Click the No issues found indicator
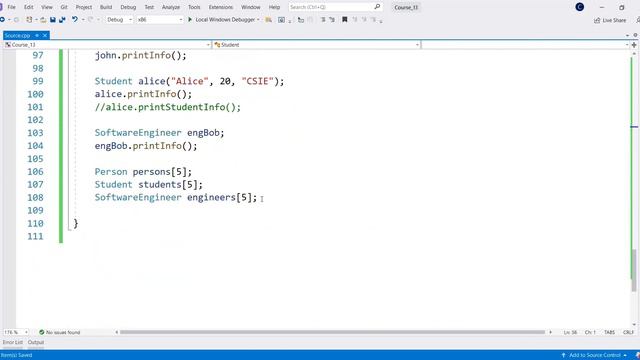The height and width of the screenshot is (360, 640). [60, 332]
